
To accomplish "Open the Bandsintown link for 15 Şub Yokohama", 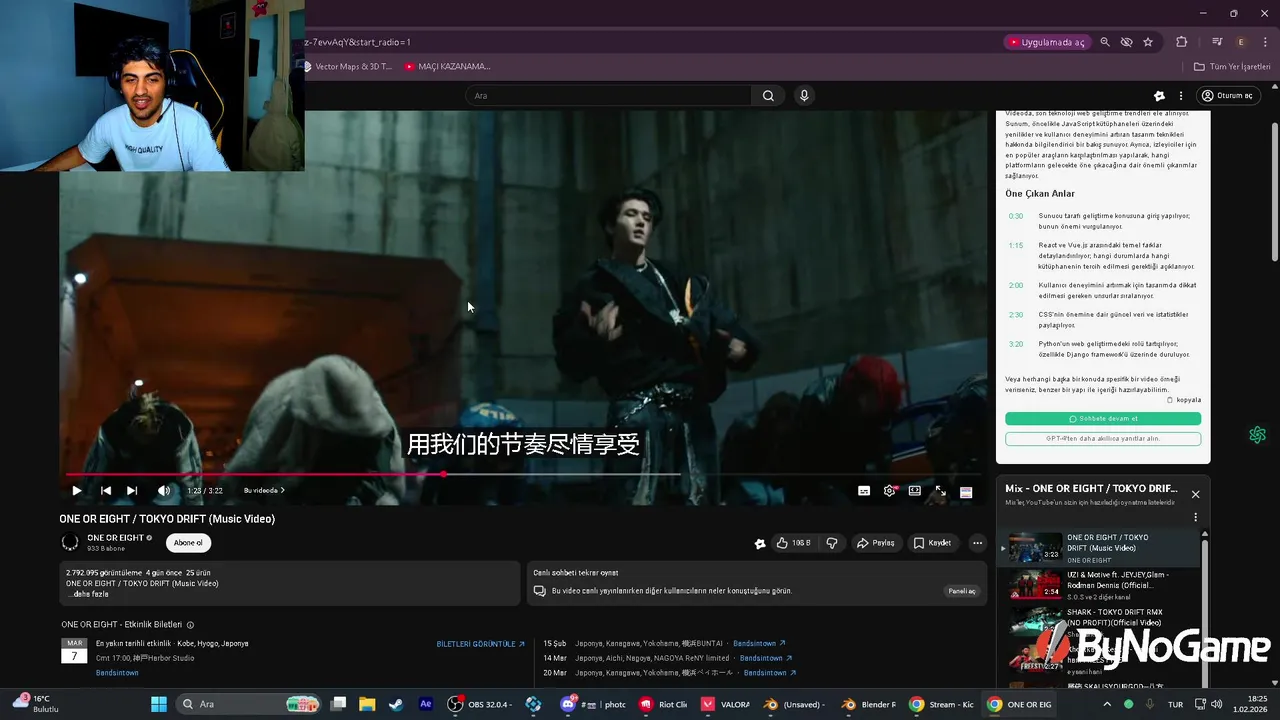I will (x=759, y=643).
